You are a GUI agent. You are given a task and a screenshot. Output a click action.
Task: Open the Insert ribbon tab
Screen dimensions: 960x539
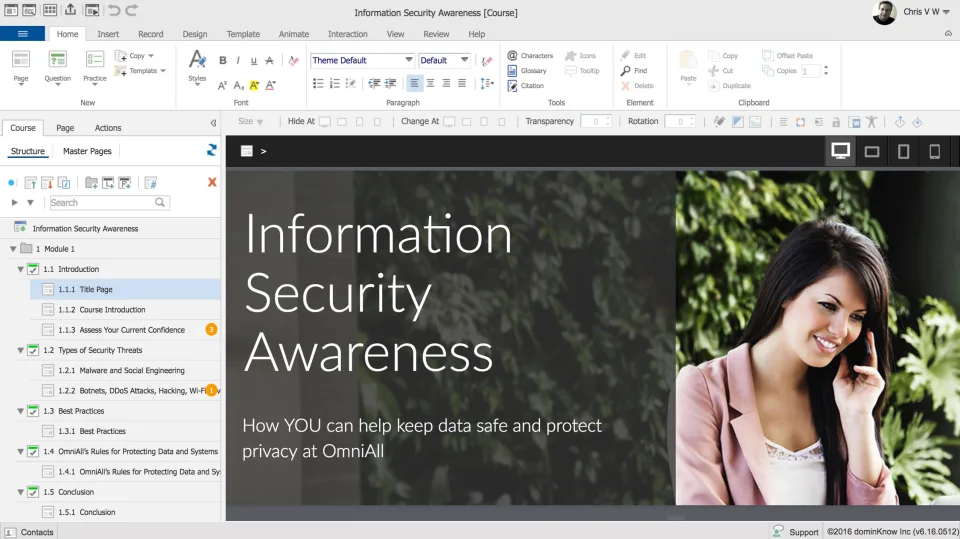pyautogui.click(x=108, y=34)
